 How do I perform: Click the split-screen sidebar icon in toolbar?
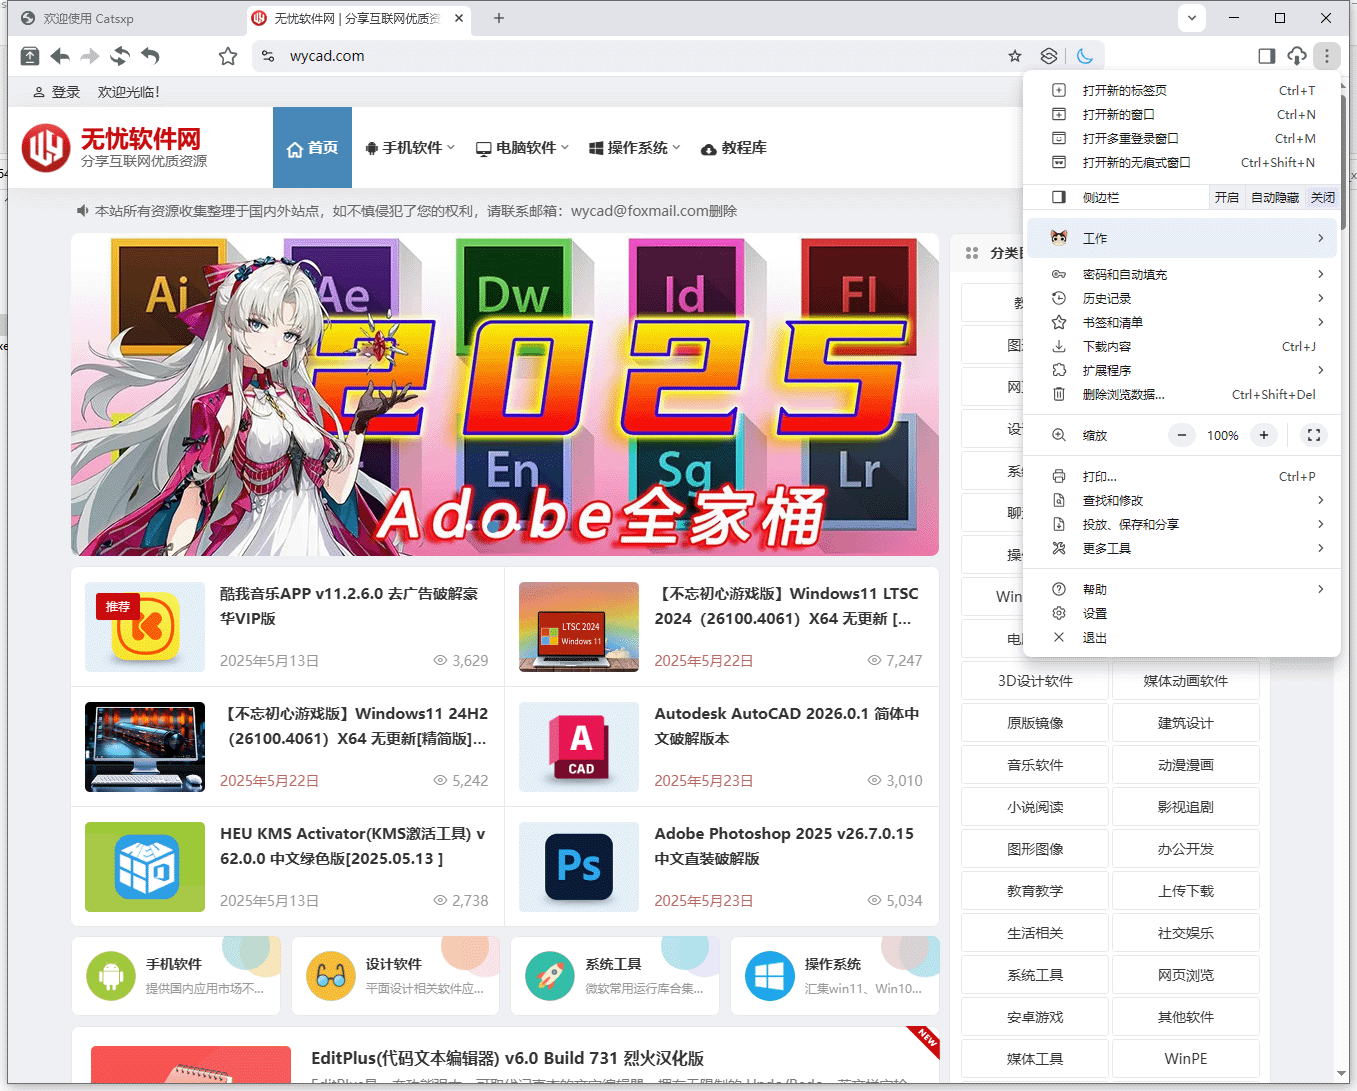point(1266,56)
